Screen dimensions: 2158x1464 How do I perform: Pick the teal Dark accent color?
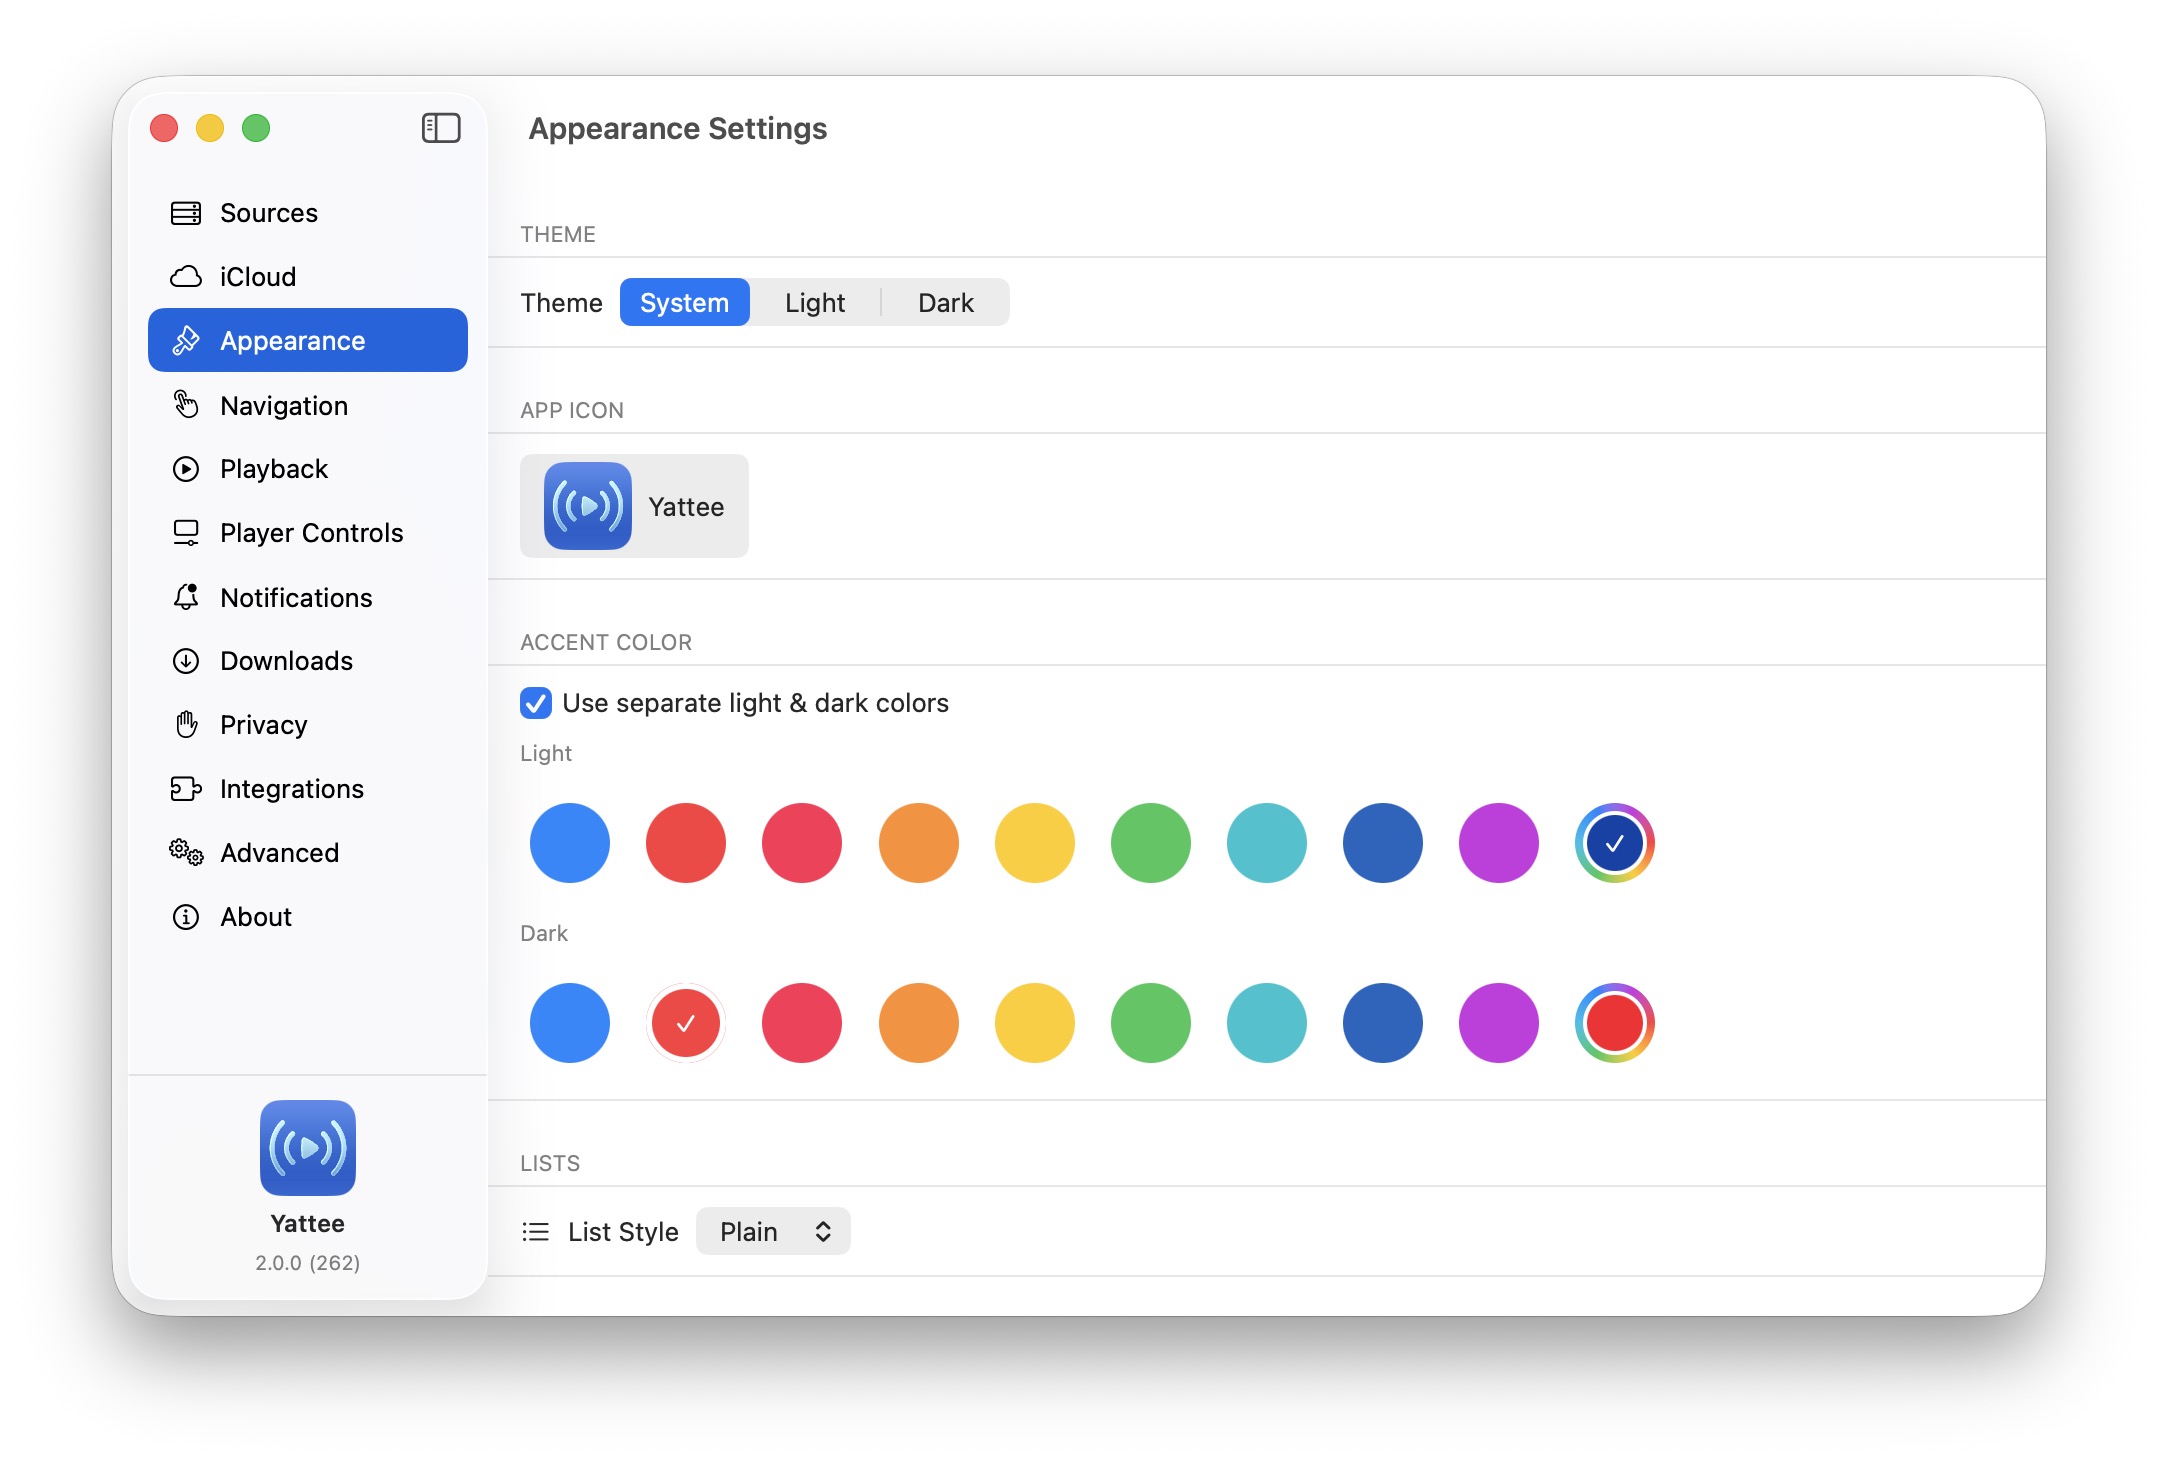coord(1267,1023)
